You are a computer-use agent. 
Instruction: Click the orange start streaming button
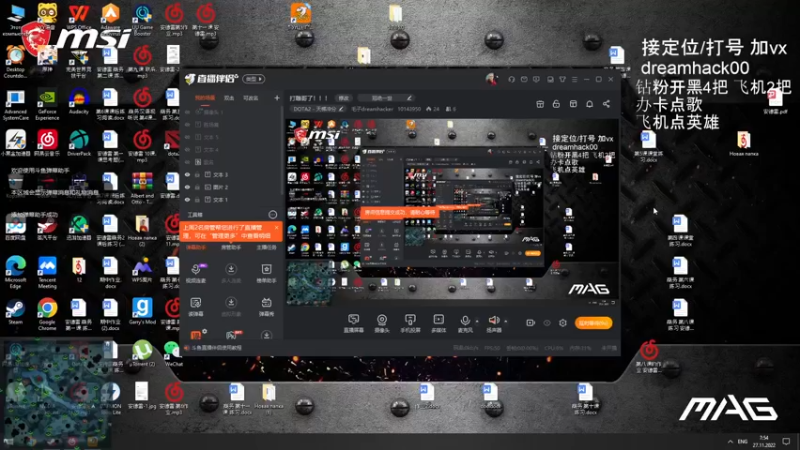tap(593, 323)
